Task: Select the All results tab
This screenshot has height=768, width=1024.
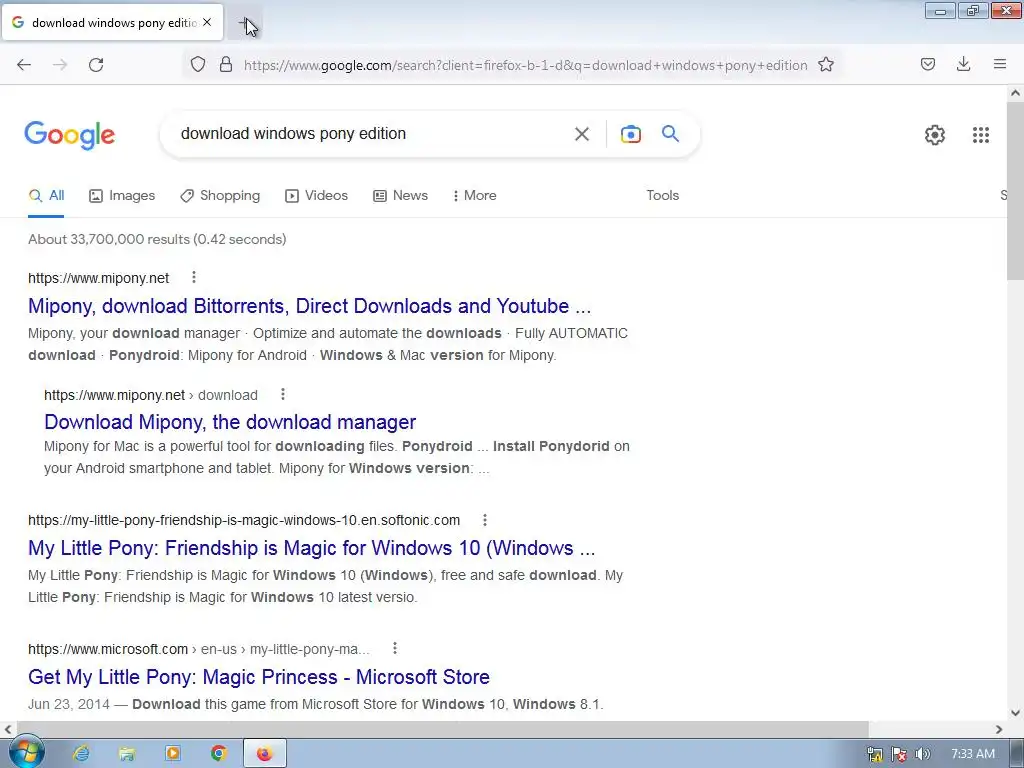Action: [46, 195]
